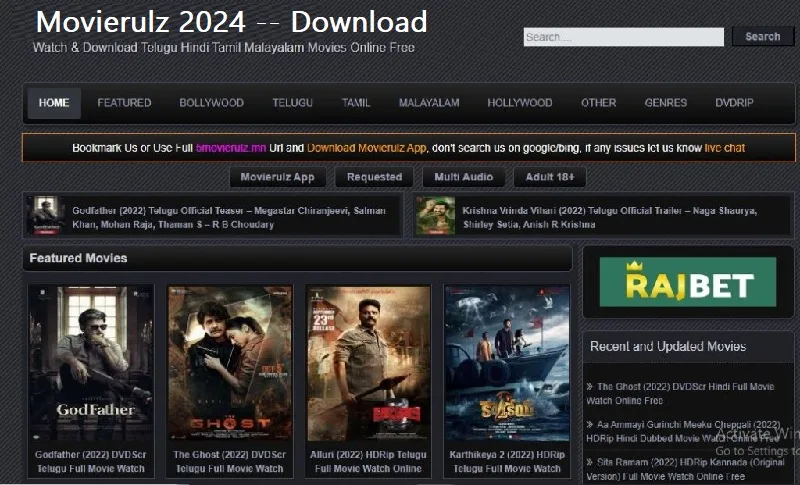Expand the GENRES menu
The width and height of the screenshot is (800, 485).
[x=665, y=103]
